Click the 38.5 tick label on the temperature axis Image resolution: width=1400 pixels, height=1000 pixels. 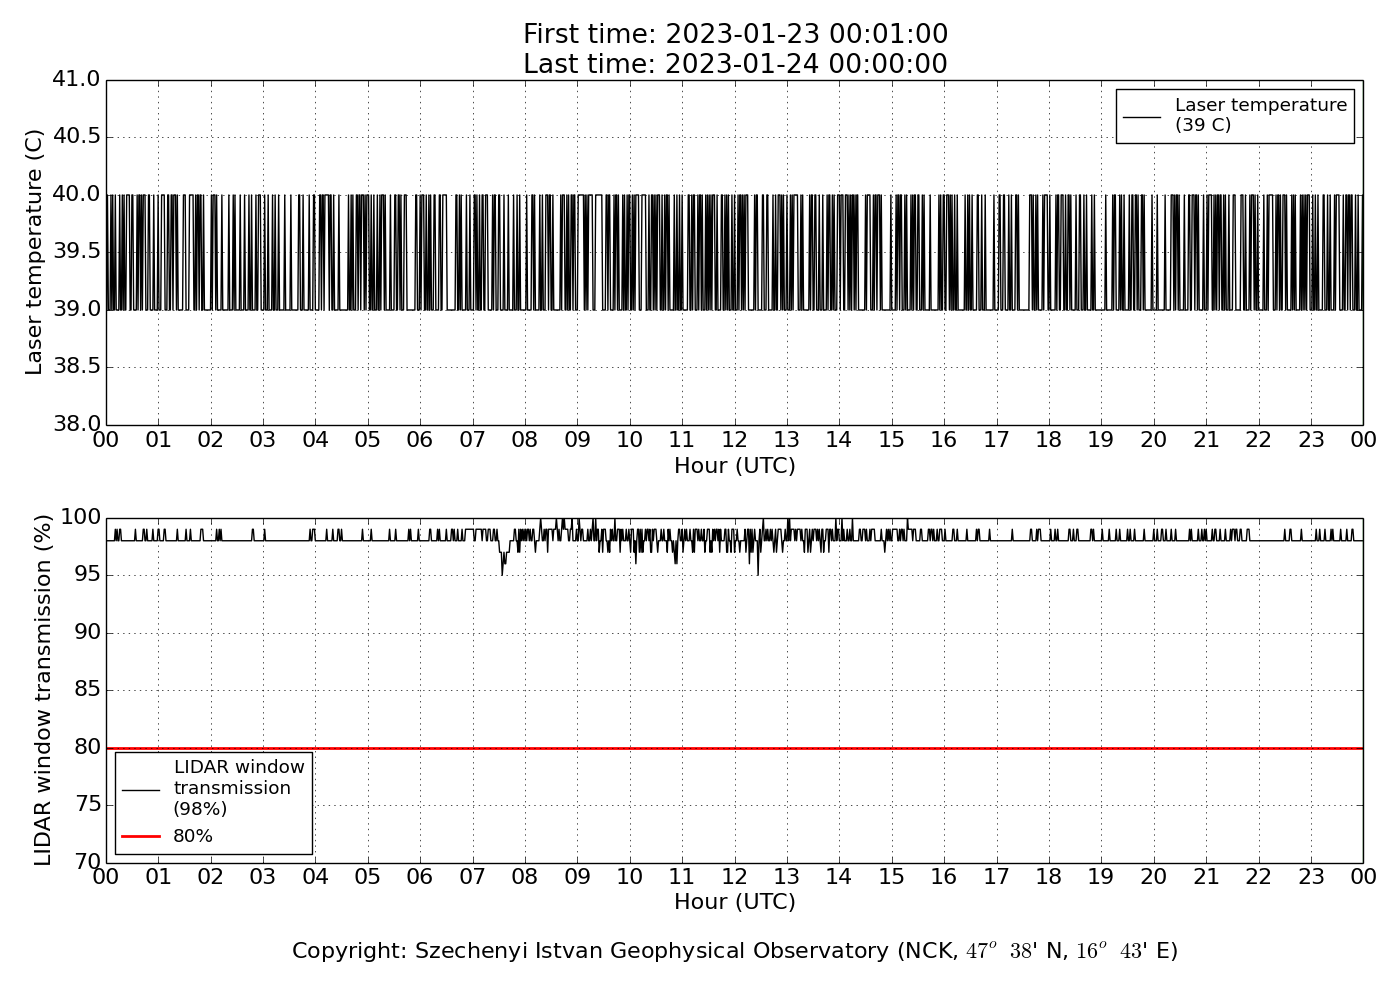[76, 367]
